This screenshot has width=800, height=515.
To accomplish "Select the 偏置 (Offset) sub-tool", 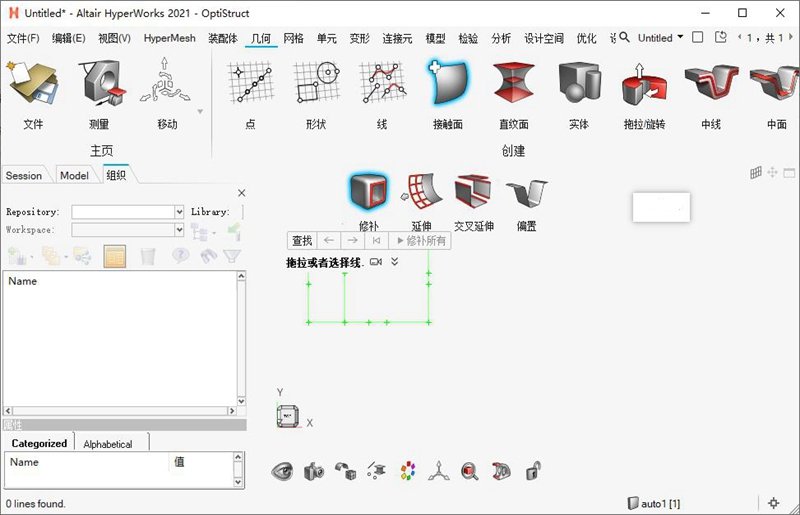I will (526, 193).
